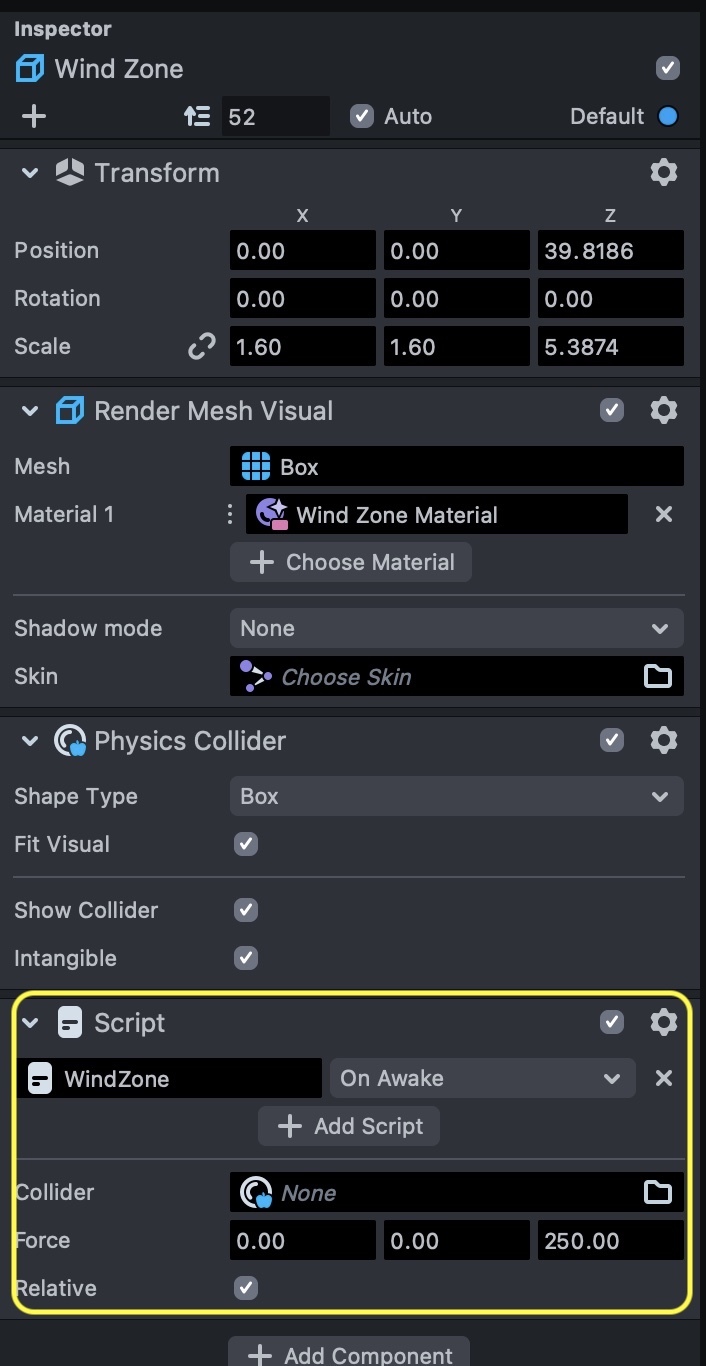Toggle the Intangible checkbox
This screenshot has height=1366, width=706.
point(246,958)
